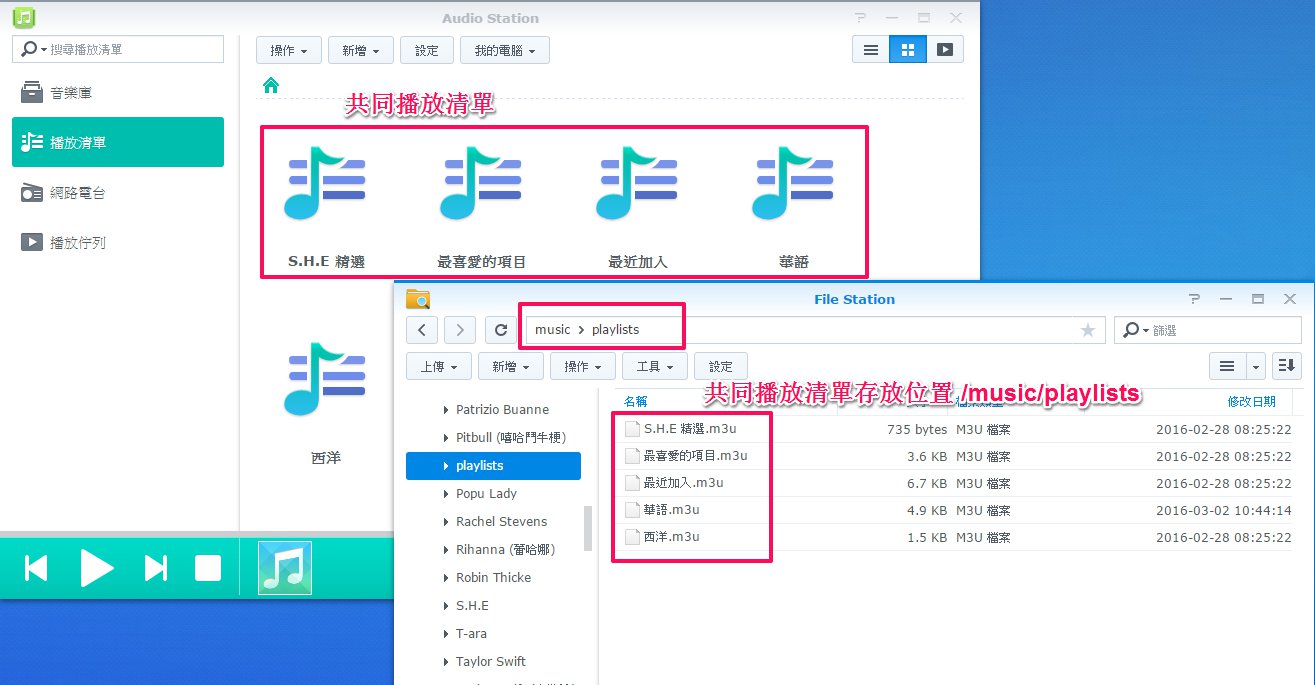Select the Rihanna folder

[x=505, y=550]
